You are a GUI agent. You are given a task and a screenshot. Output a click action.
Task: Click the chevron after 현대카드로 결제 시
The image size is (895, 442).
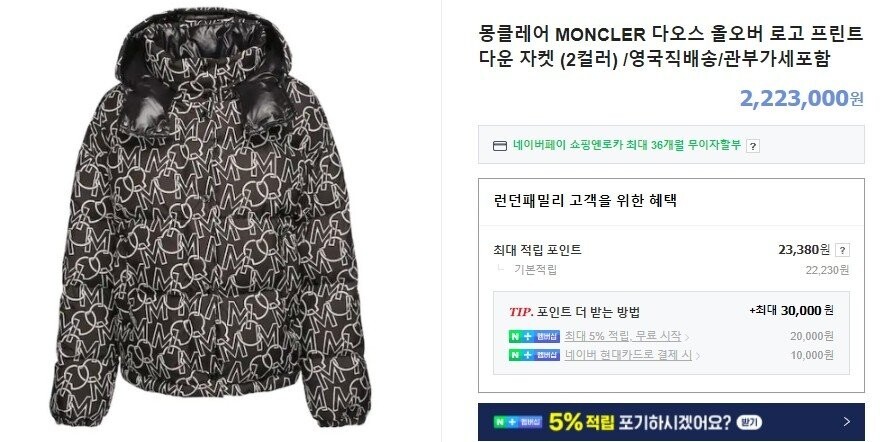[698, 356]
